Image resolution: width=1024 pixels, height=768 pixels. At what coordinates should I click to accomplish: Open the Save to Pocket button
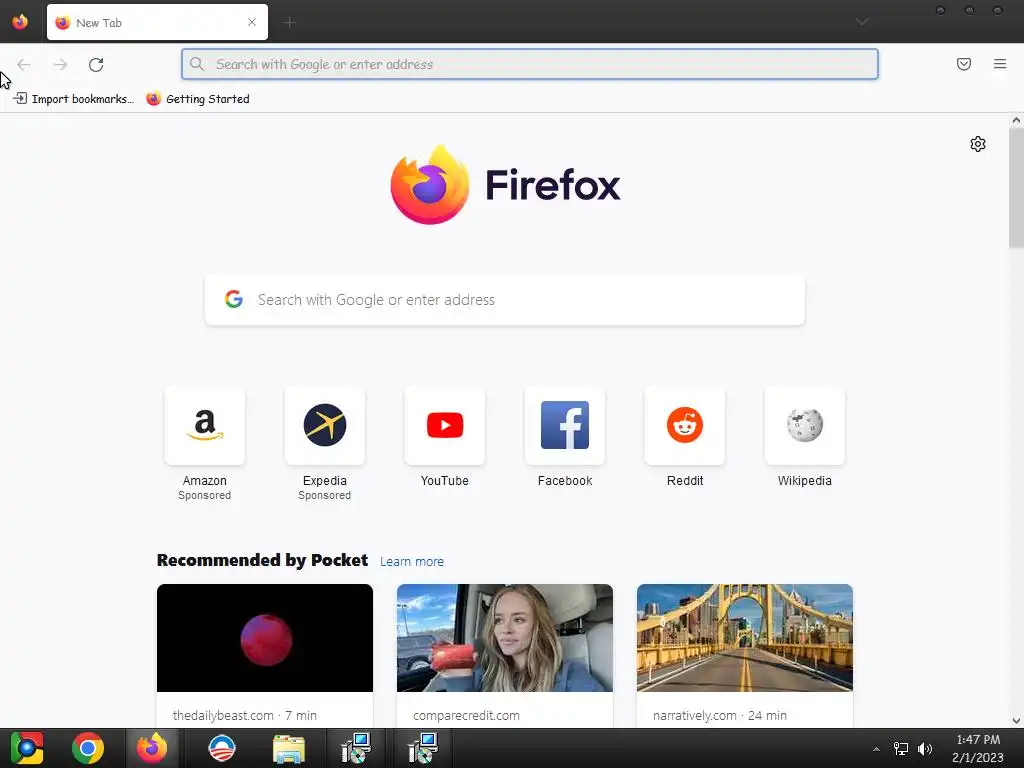pos(964,64)
